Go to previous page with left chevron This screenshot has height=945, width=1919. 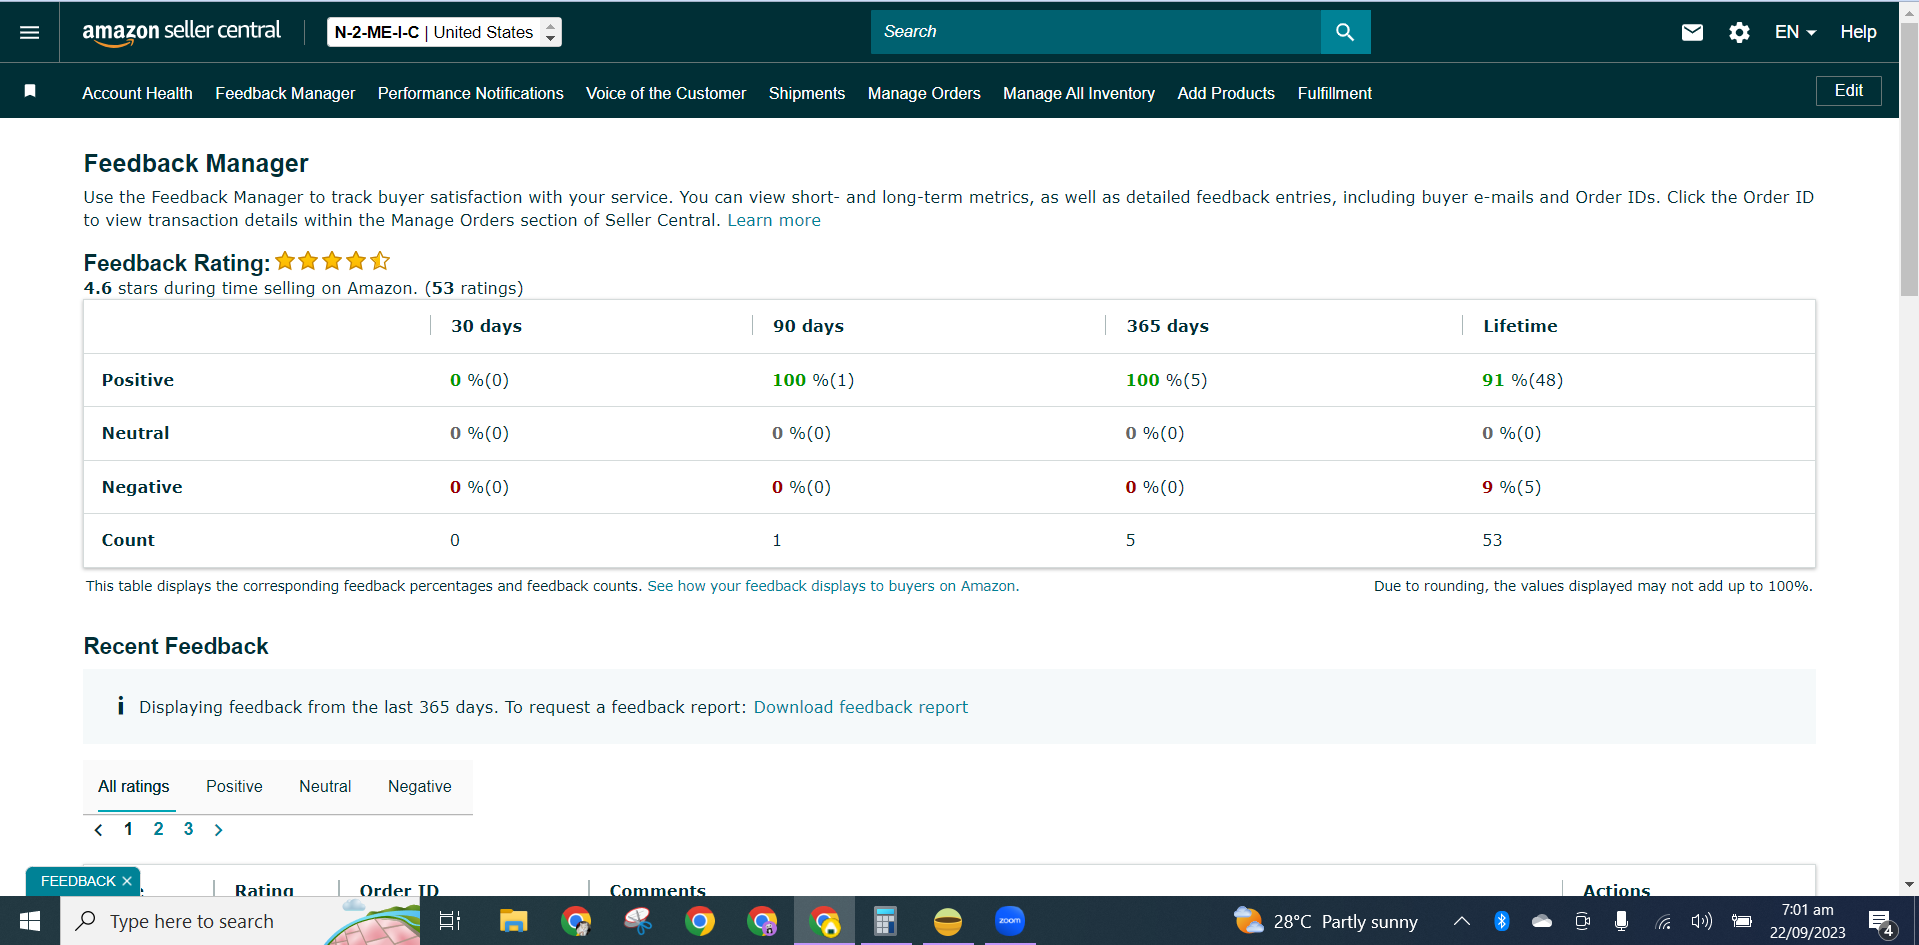tap(98, 830)
